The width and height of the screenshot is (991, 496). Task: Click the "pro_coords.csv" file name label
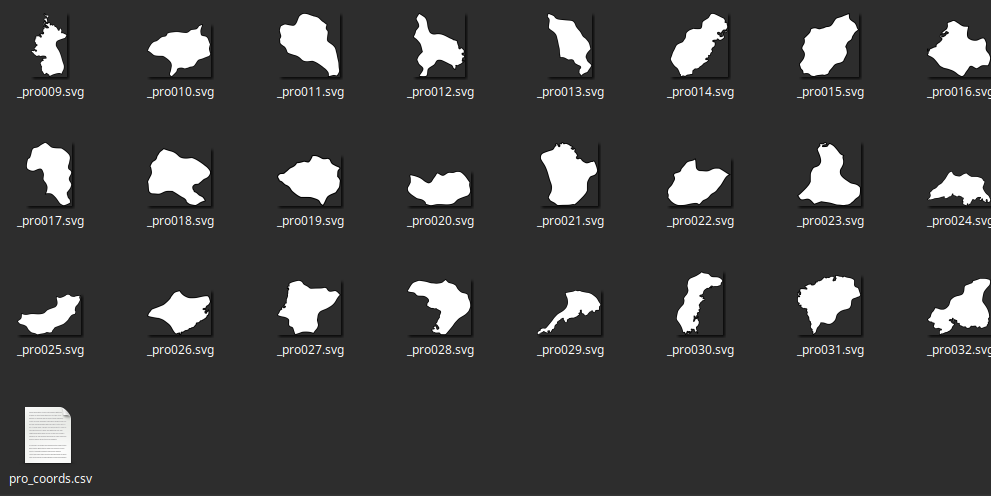click(x=51, y=479)
